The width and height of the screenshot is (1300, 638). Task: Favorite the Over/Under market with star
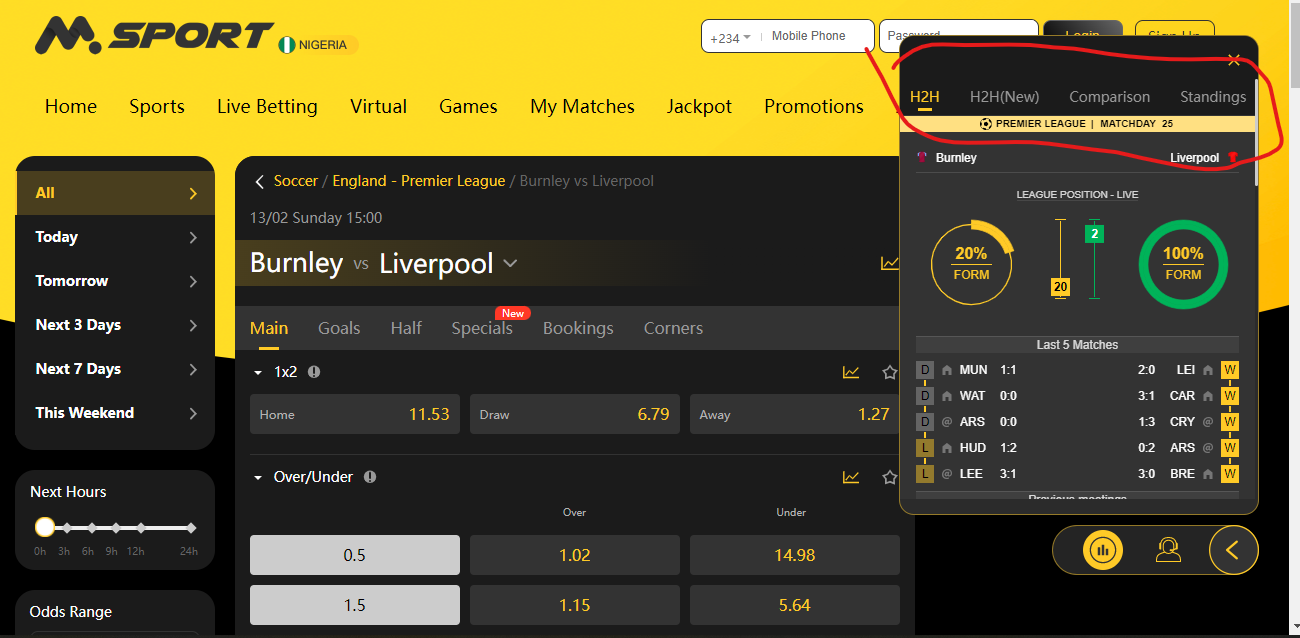tap(889, 477)
